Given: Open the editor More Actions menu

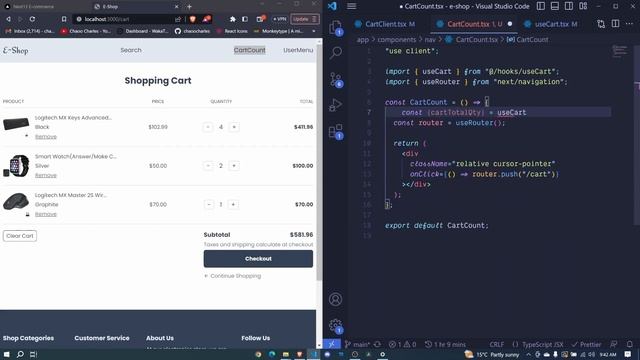Looking at the screenshot, I should 629,24.
